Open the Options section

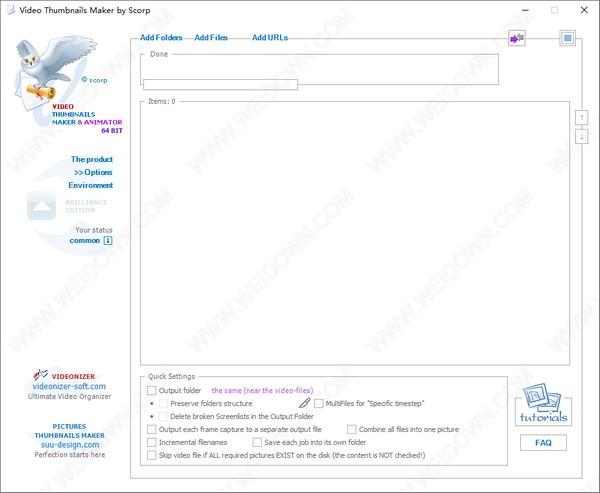pyautogui.click(x=93, y=172)
